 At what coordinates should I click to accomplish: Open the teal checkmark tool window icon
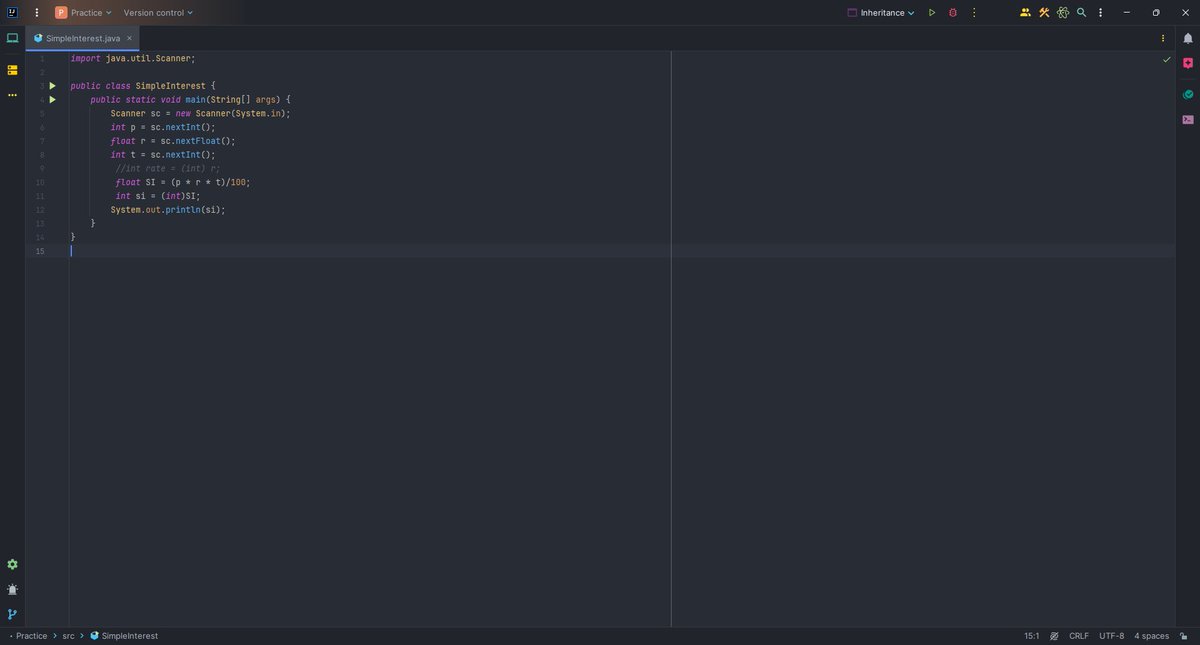(1188, 95)
